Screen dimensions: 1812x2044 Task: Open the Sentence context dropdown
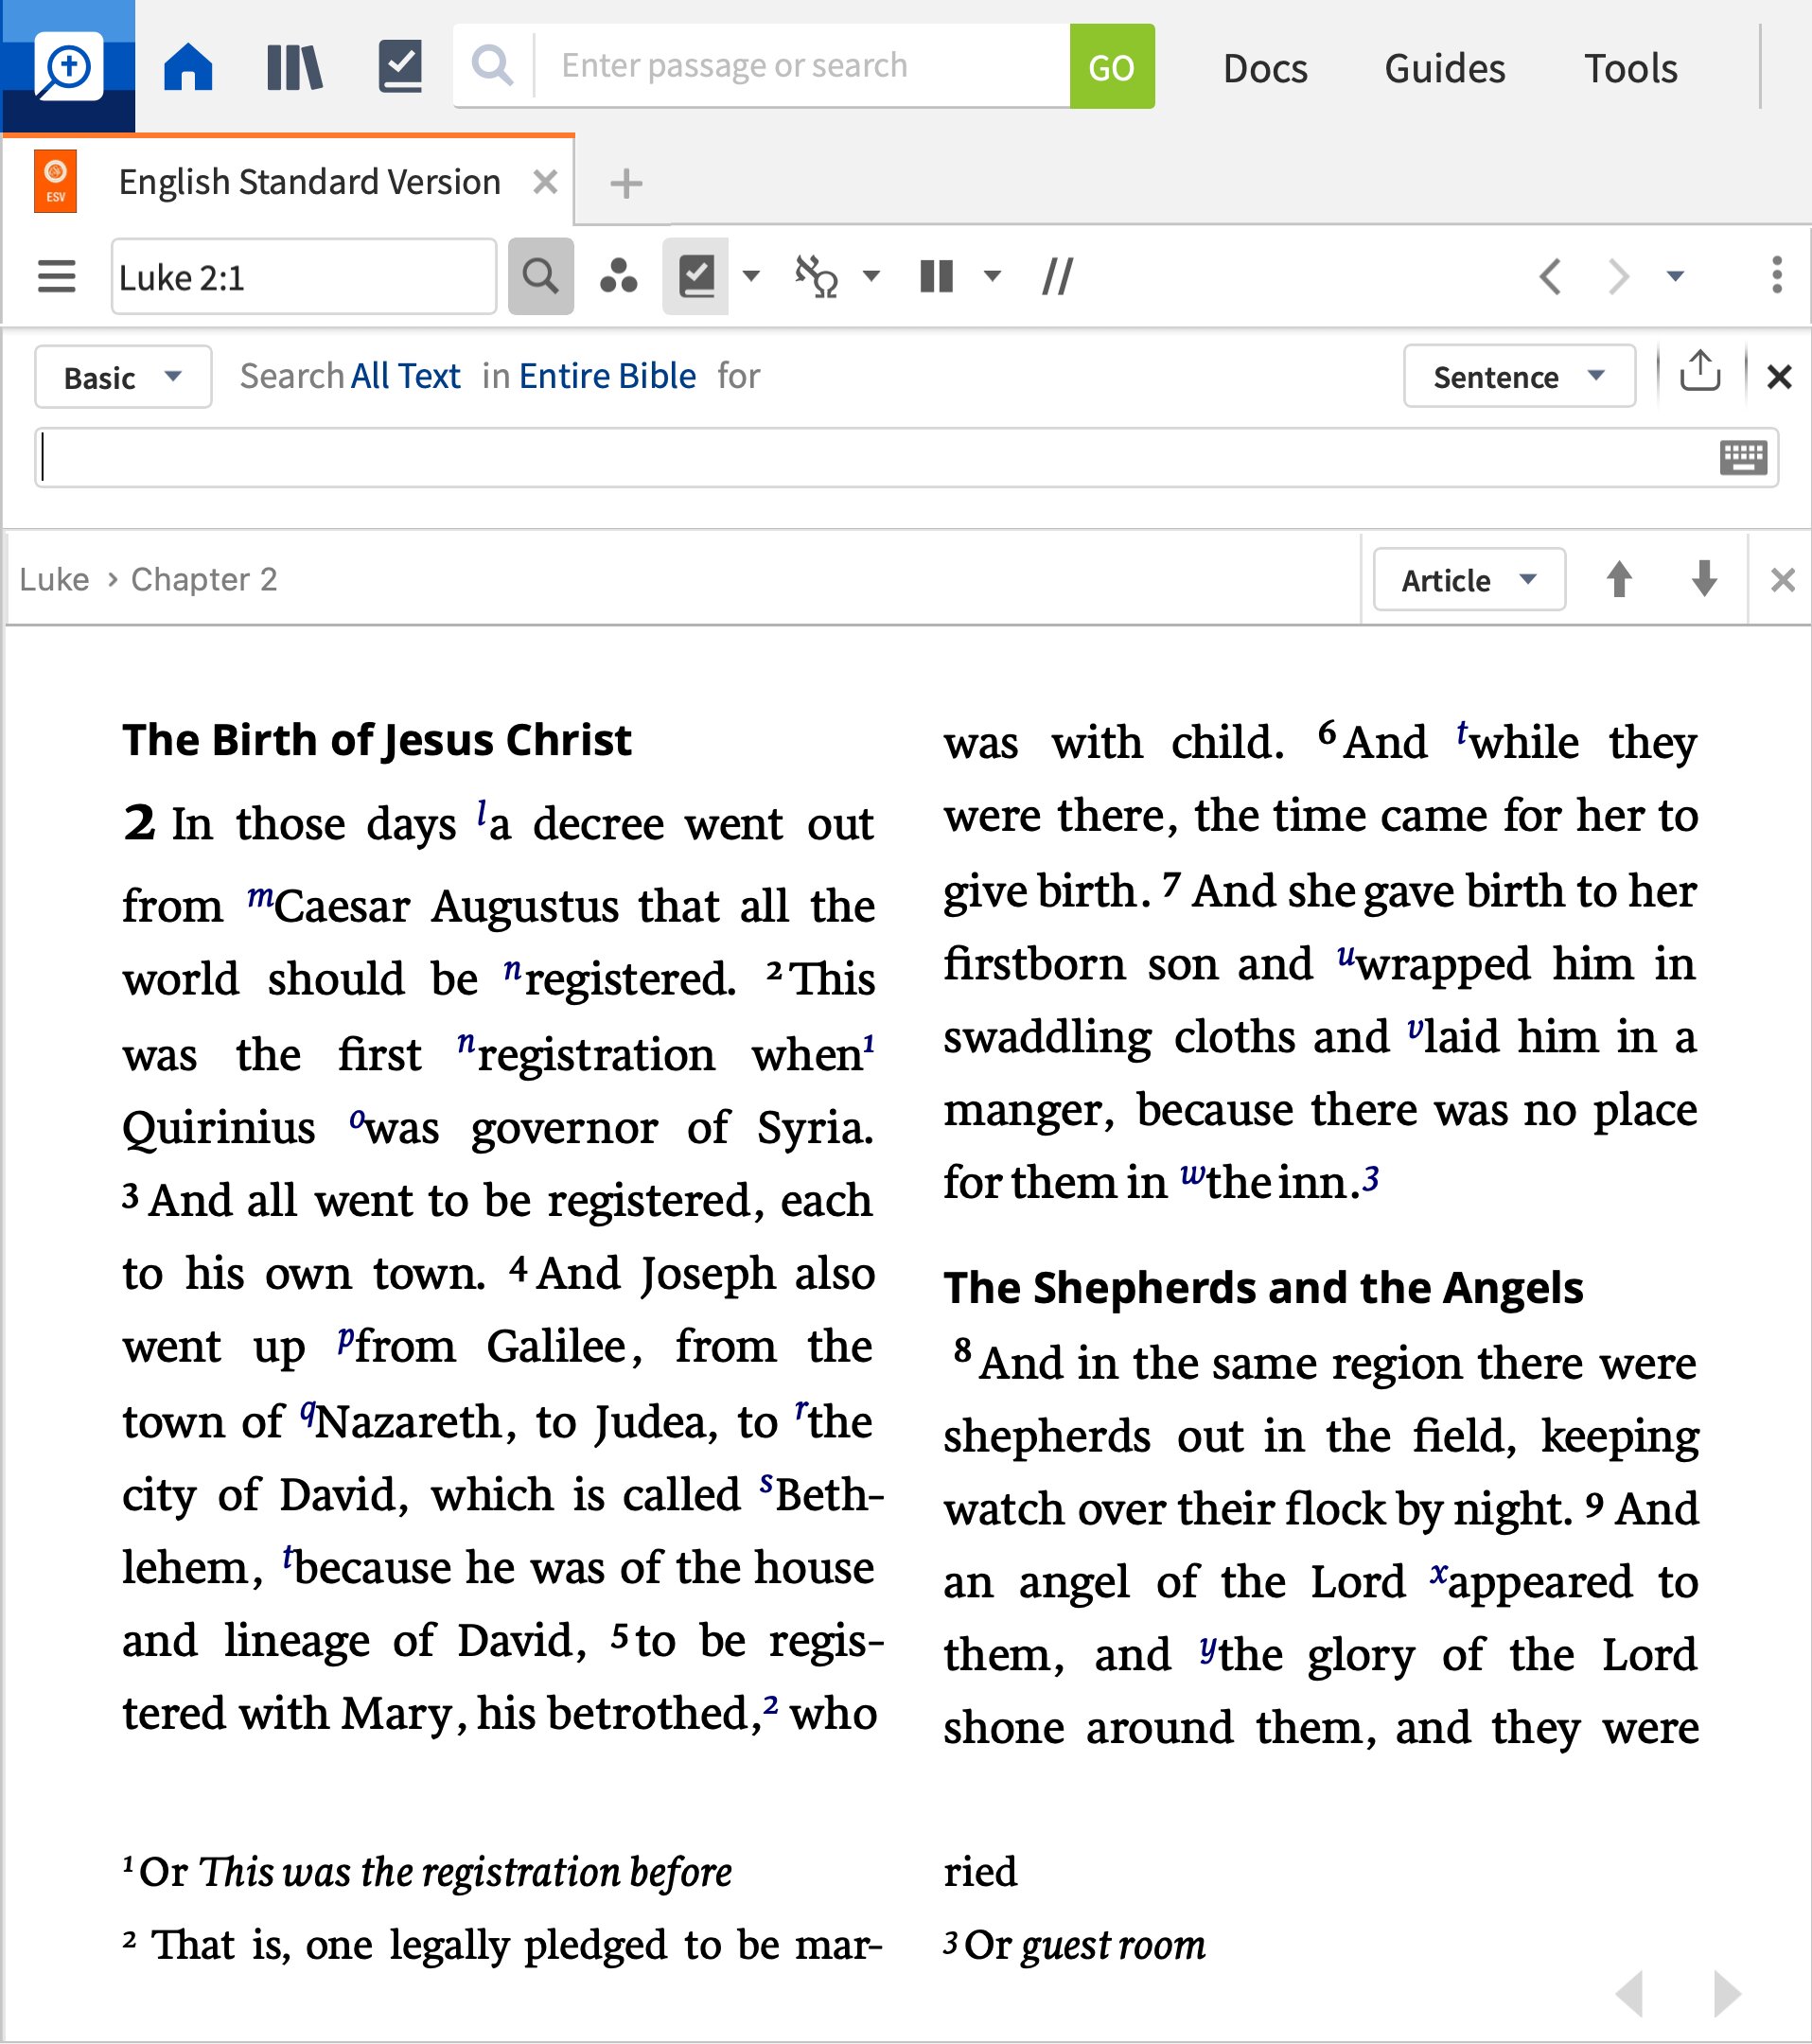pos(1519,376)
